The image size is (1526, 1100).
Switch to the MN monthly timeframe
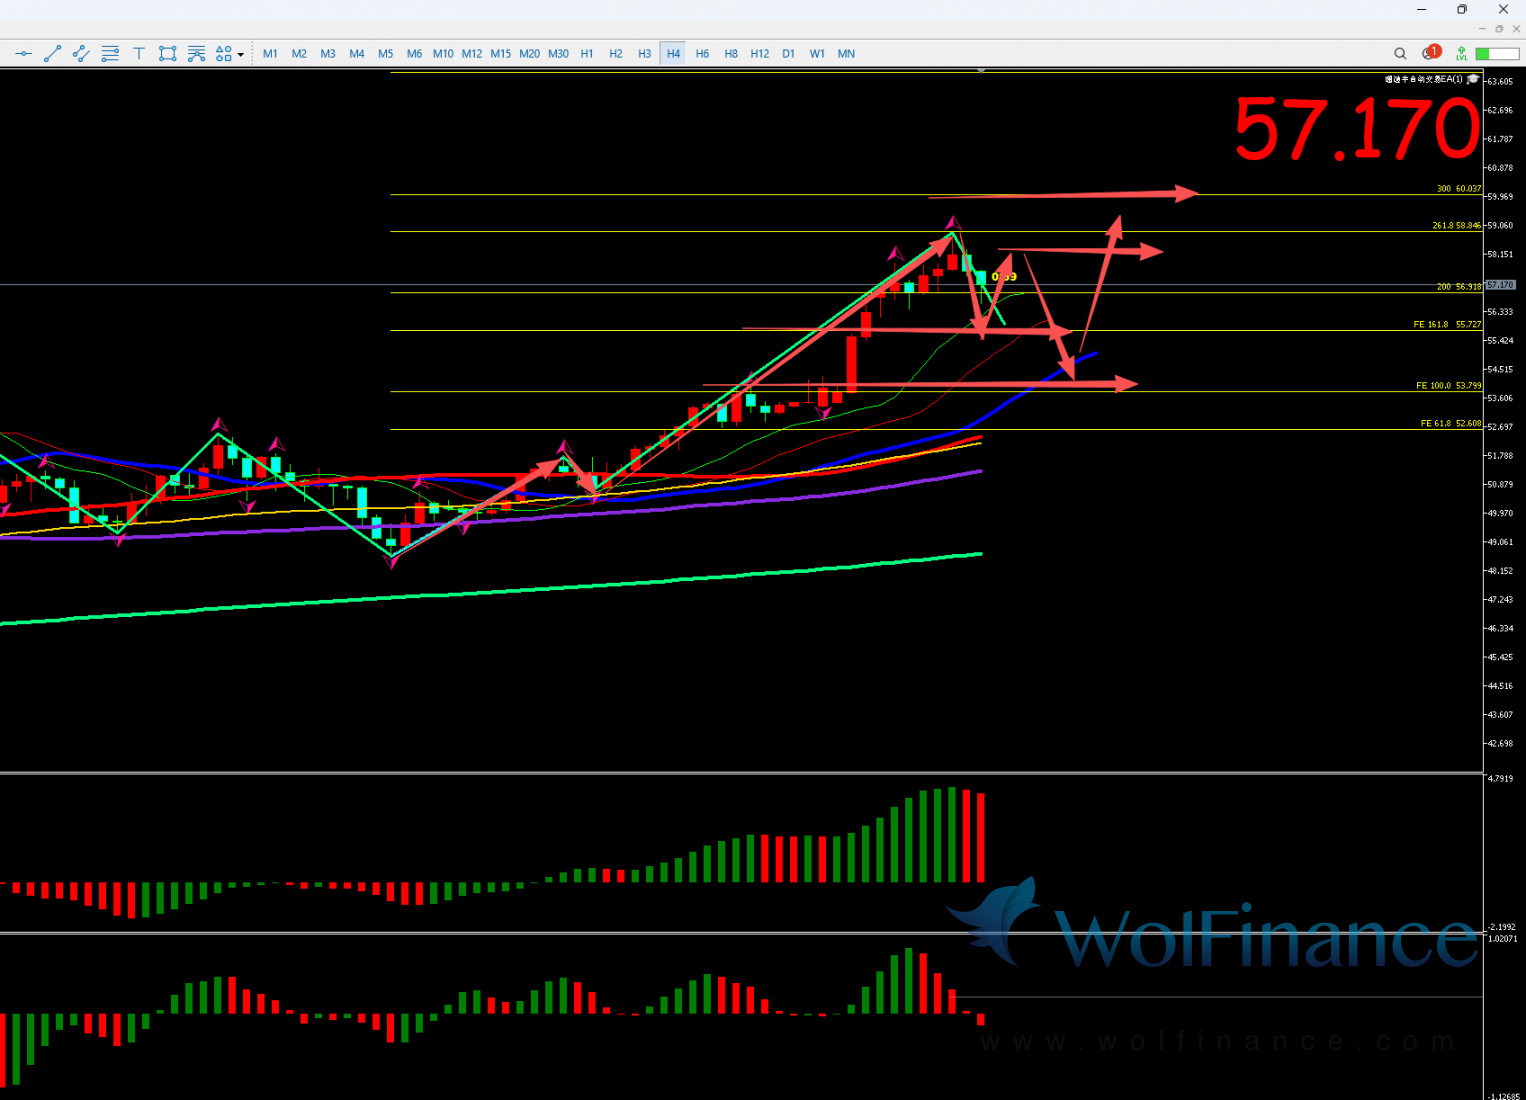pos(846,54)
